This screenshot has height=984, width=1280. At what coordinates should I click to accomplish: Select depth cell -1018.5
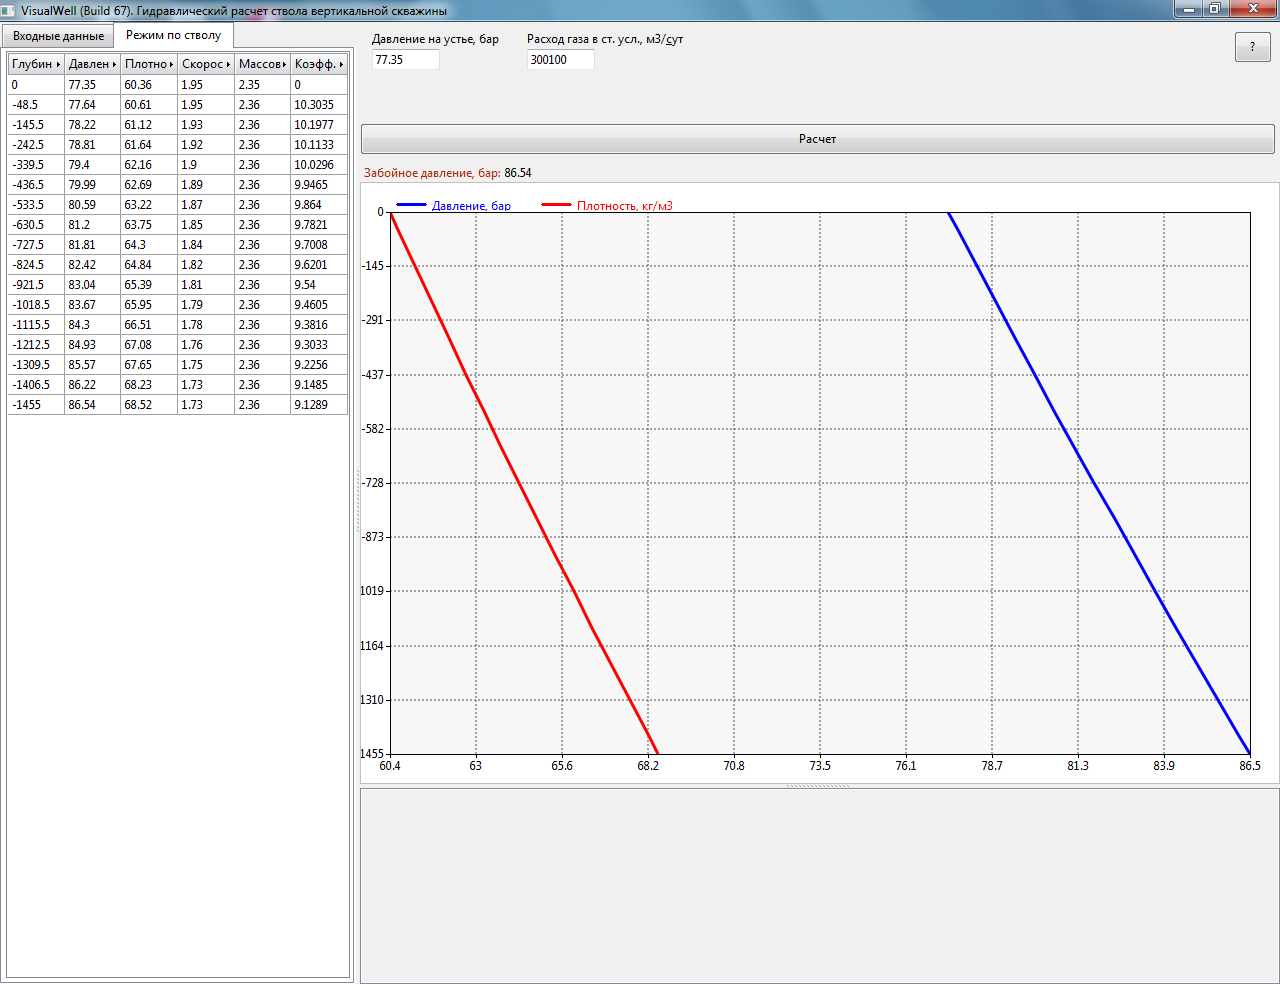click(x=36, y=305)
